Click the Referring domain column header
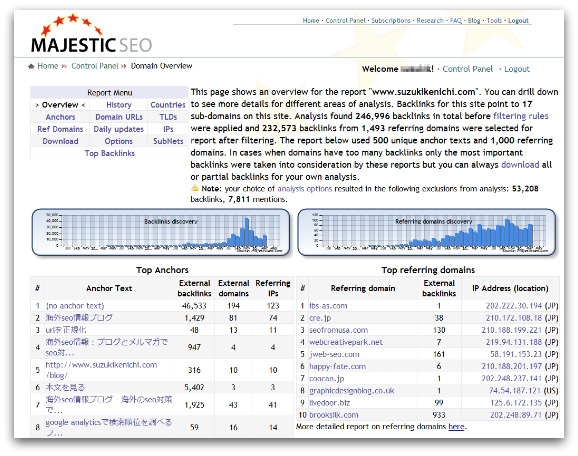578x456 pixels. pyautogui.click(x=363, y=289)
